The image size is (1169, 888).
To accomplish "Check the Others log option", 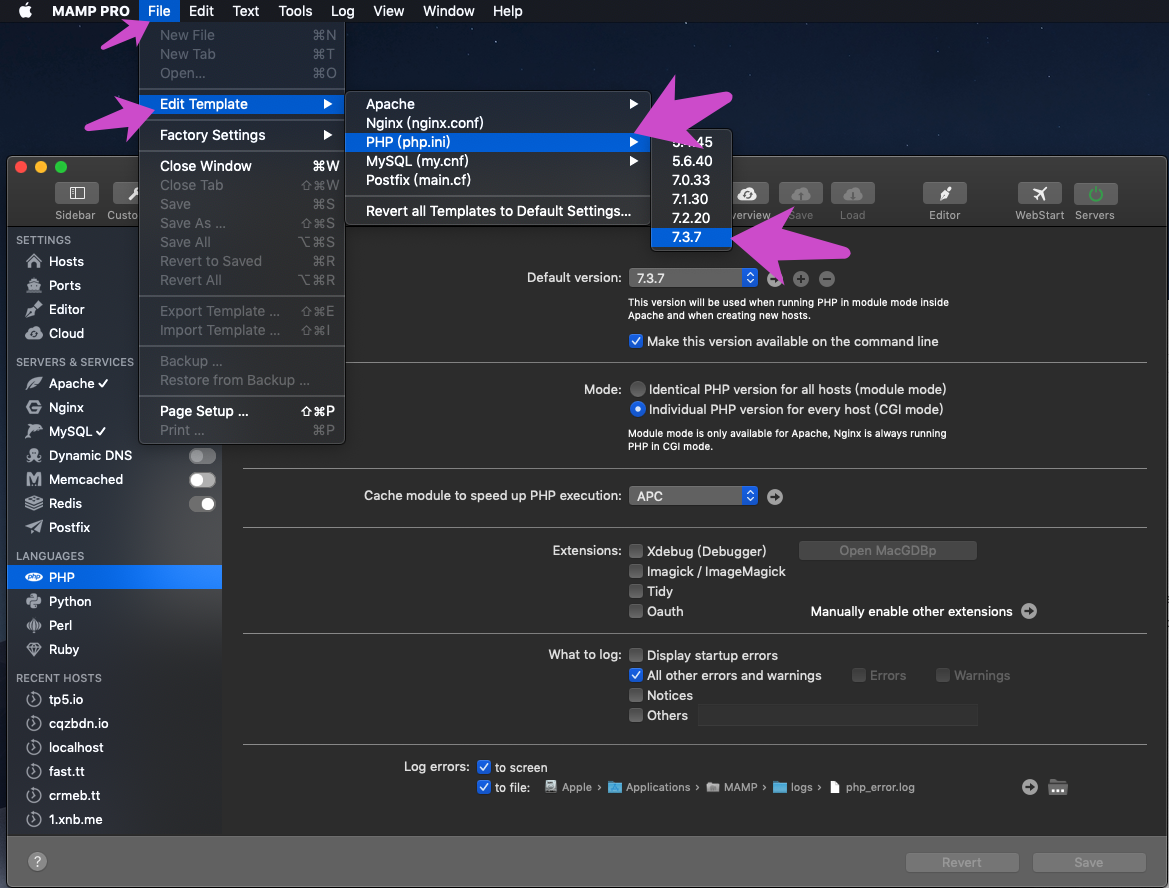I will pyautogui.click(x=636, y=716).
